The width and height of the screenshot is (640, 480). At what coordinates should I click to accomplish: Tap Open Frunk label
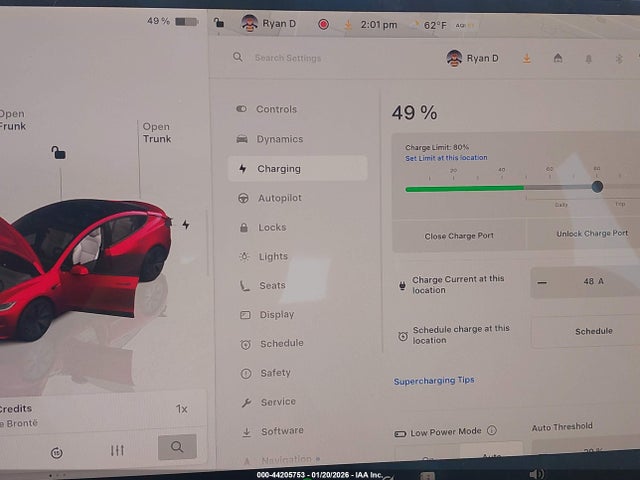pos(12,120)
